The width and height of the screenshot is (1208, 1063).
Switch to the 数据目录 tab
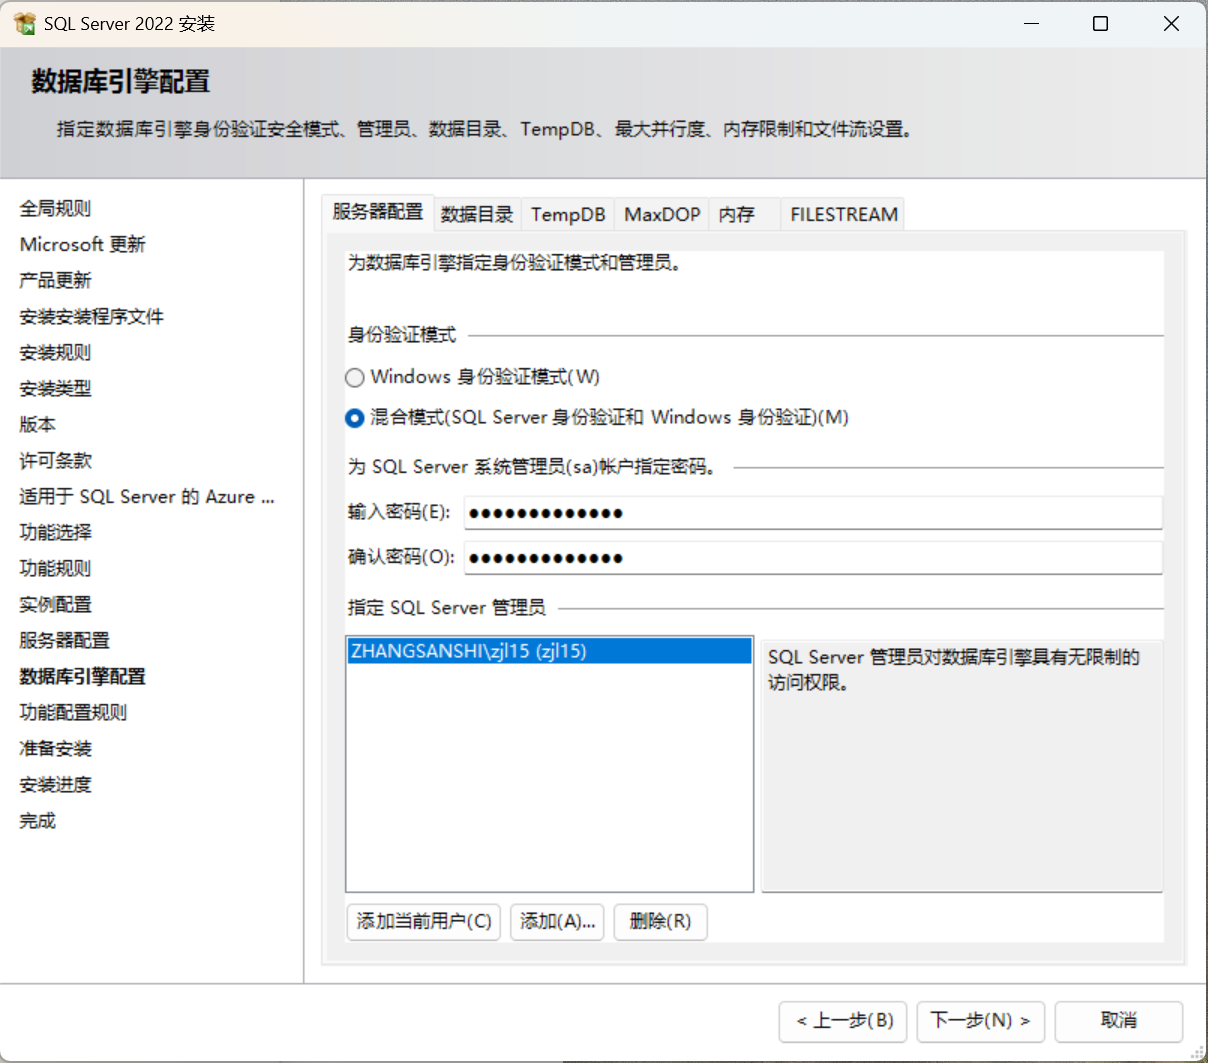point(477,213)
